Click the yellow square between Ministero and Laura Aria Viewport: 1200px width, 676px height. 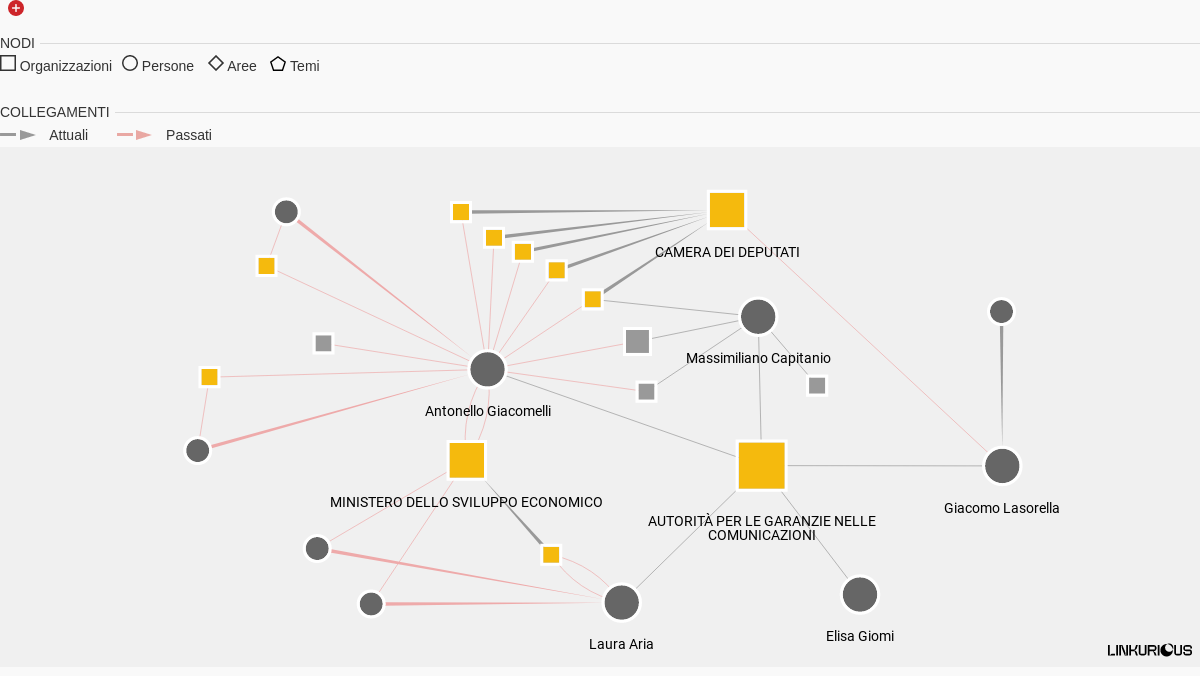pyautogui.click(x=551, y=554)
